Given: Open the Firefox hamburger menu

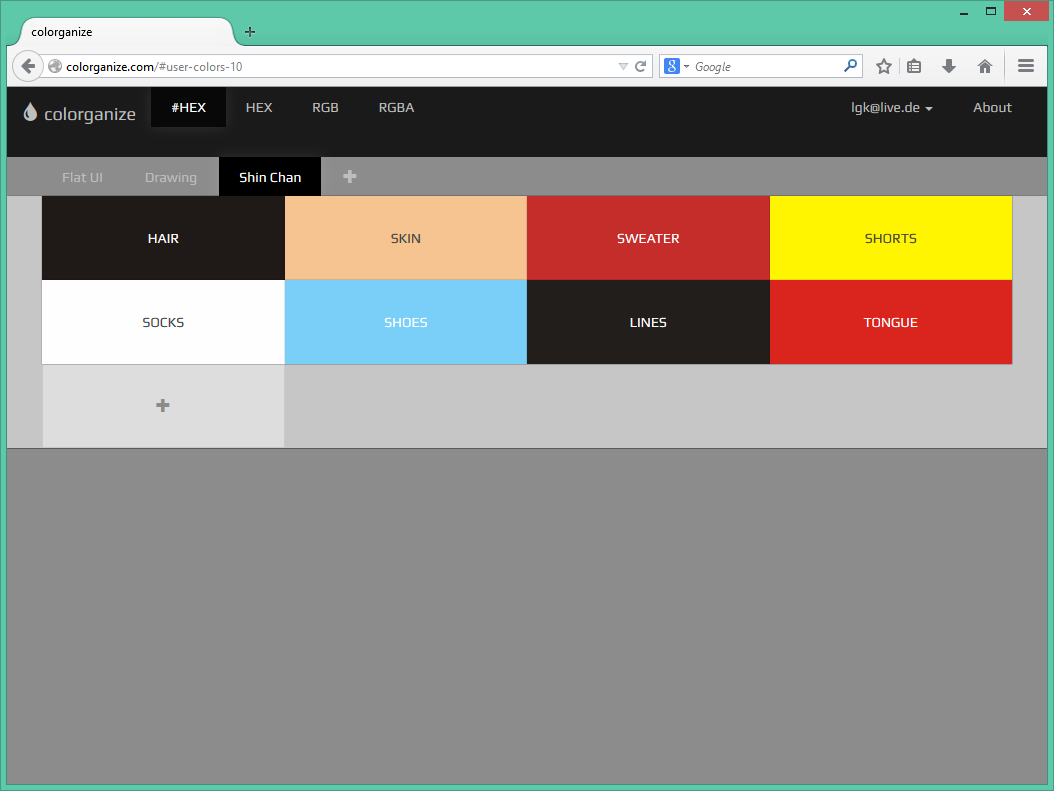Looking at the screenshot, I should 1026,66.
